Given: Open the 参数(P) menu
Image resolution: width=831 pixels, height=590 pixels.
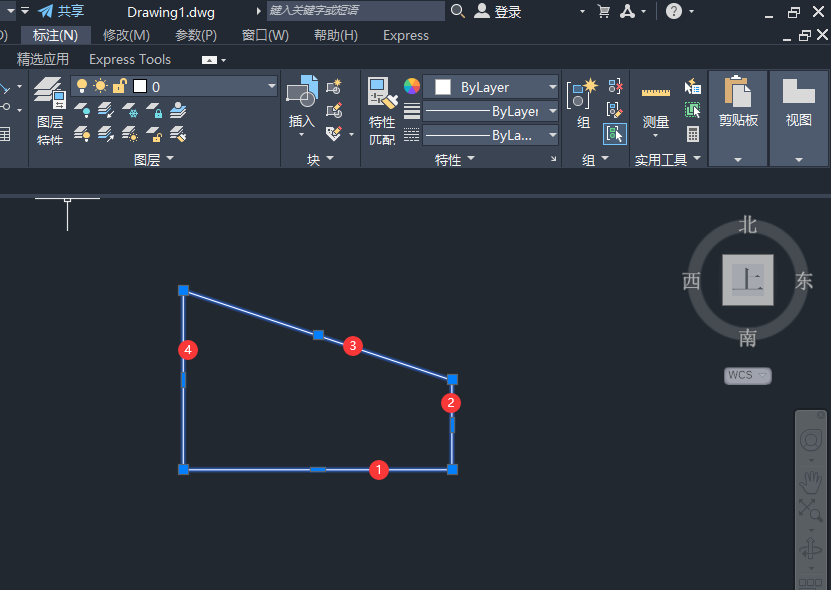Looking at the screenshot, I should (196, 36).
